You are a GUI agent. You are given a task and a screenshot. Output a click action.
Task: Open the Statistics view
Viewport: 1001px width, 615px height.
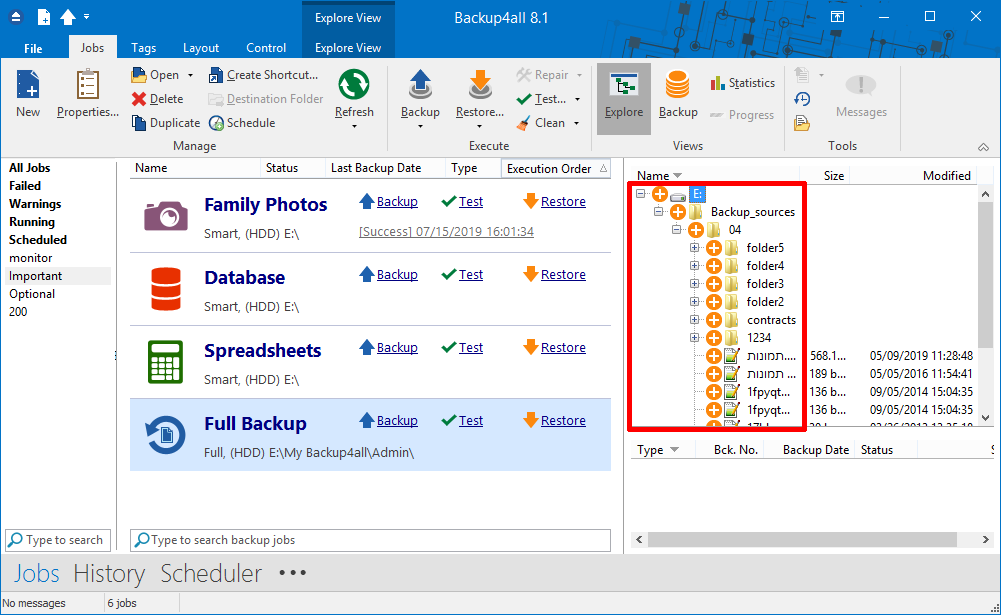[742, 83]
